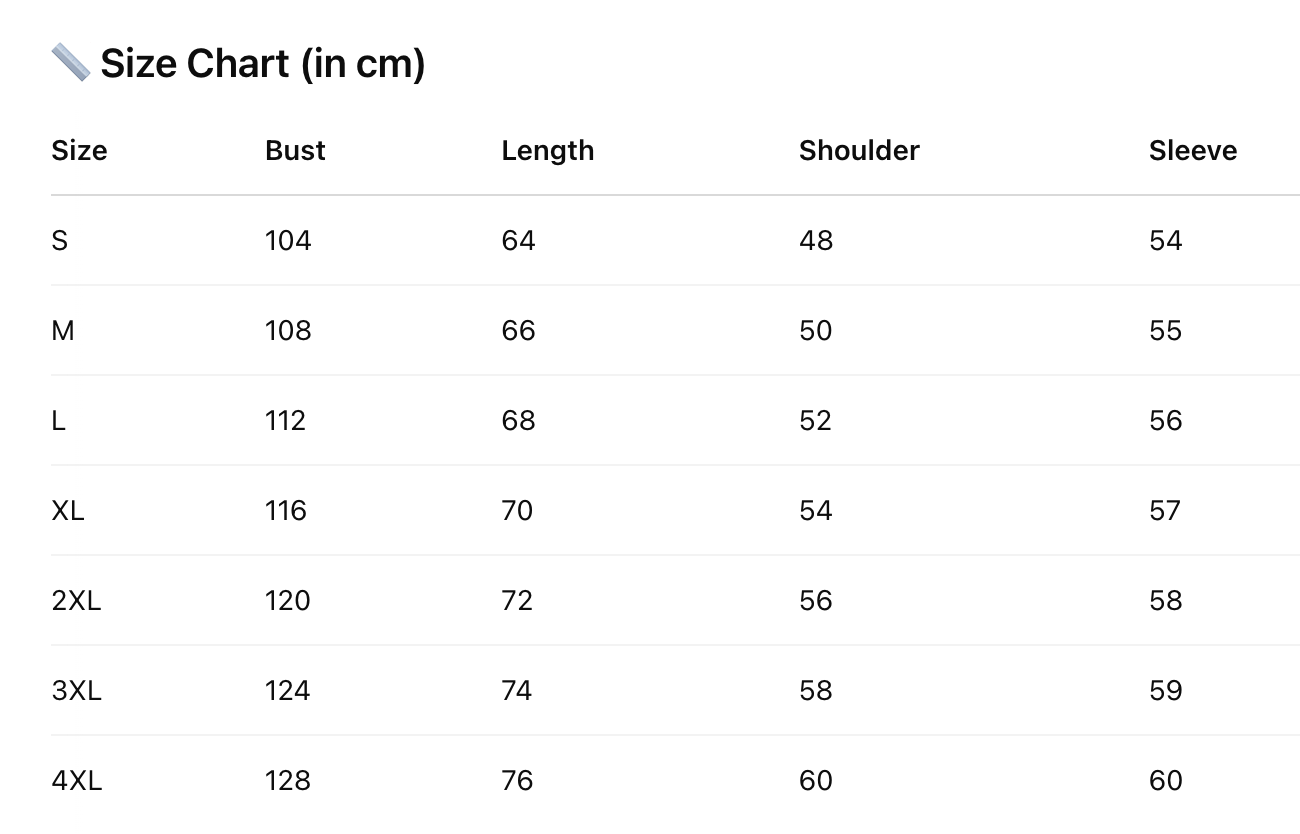Click bust value 104 in S row
Viewport: 1300px width, 834px height.
click(288, 241)
